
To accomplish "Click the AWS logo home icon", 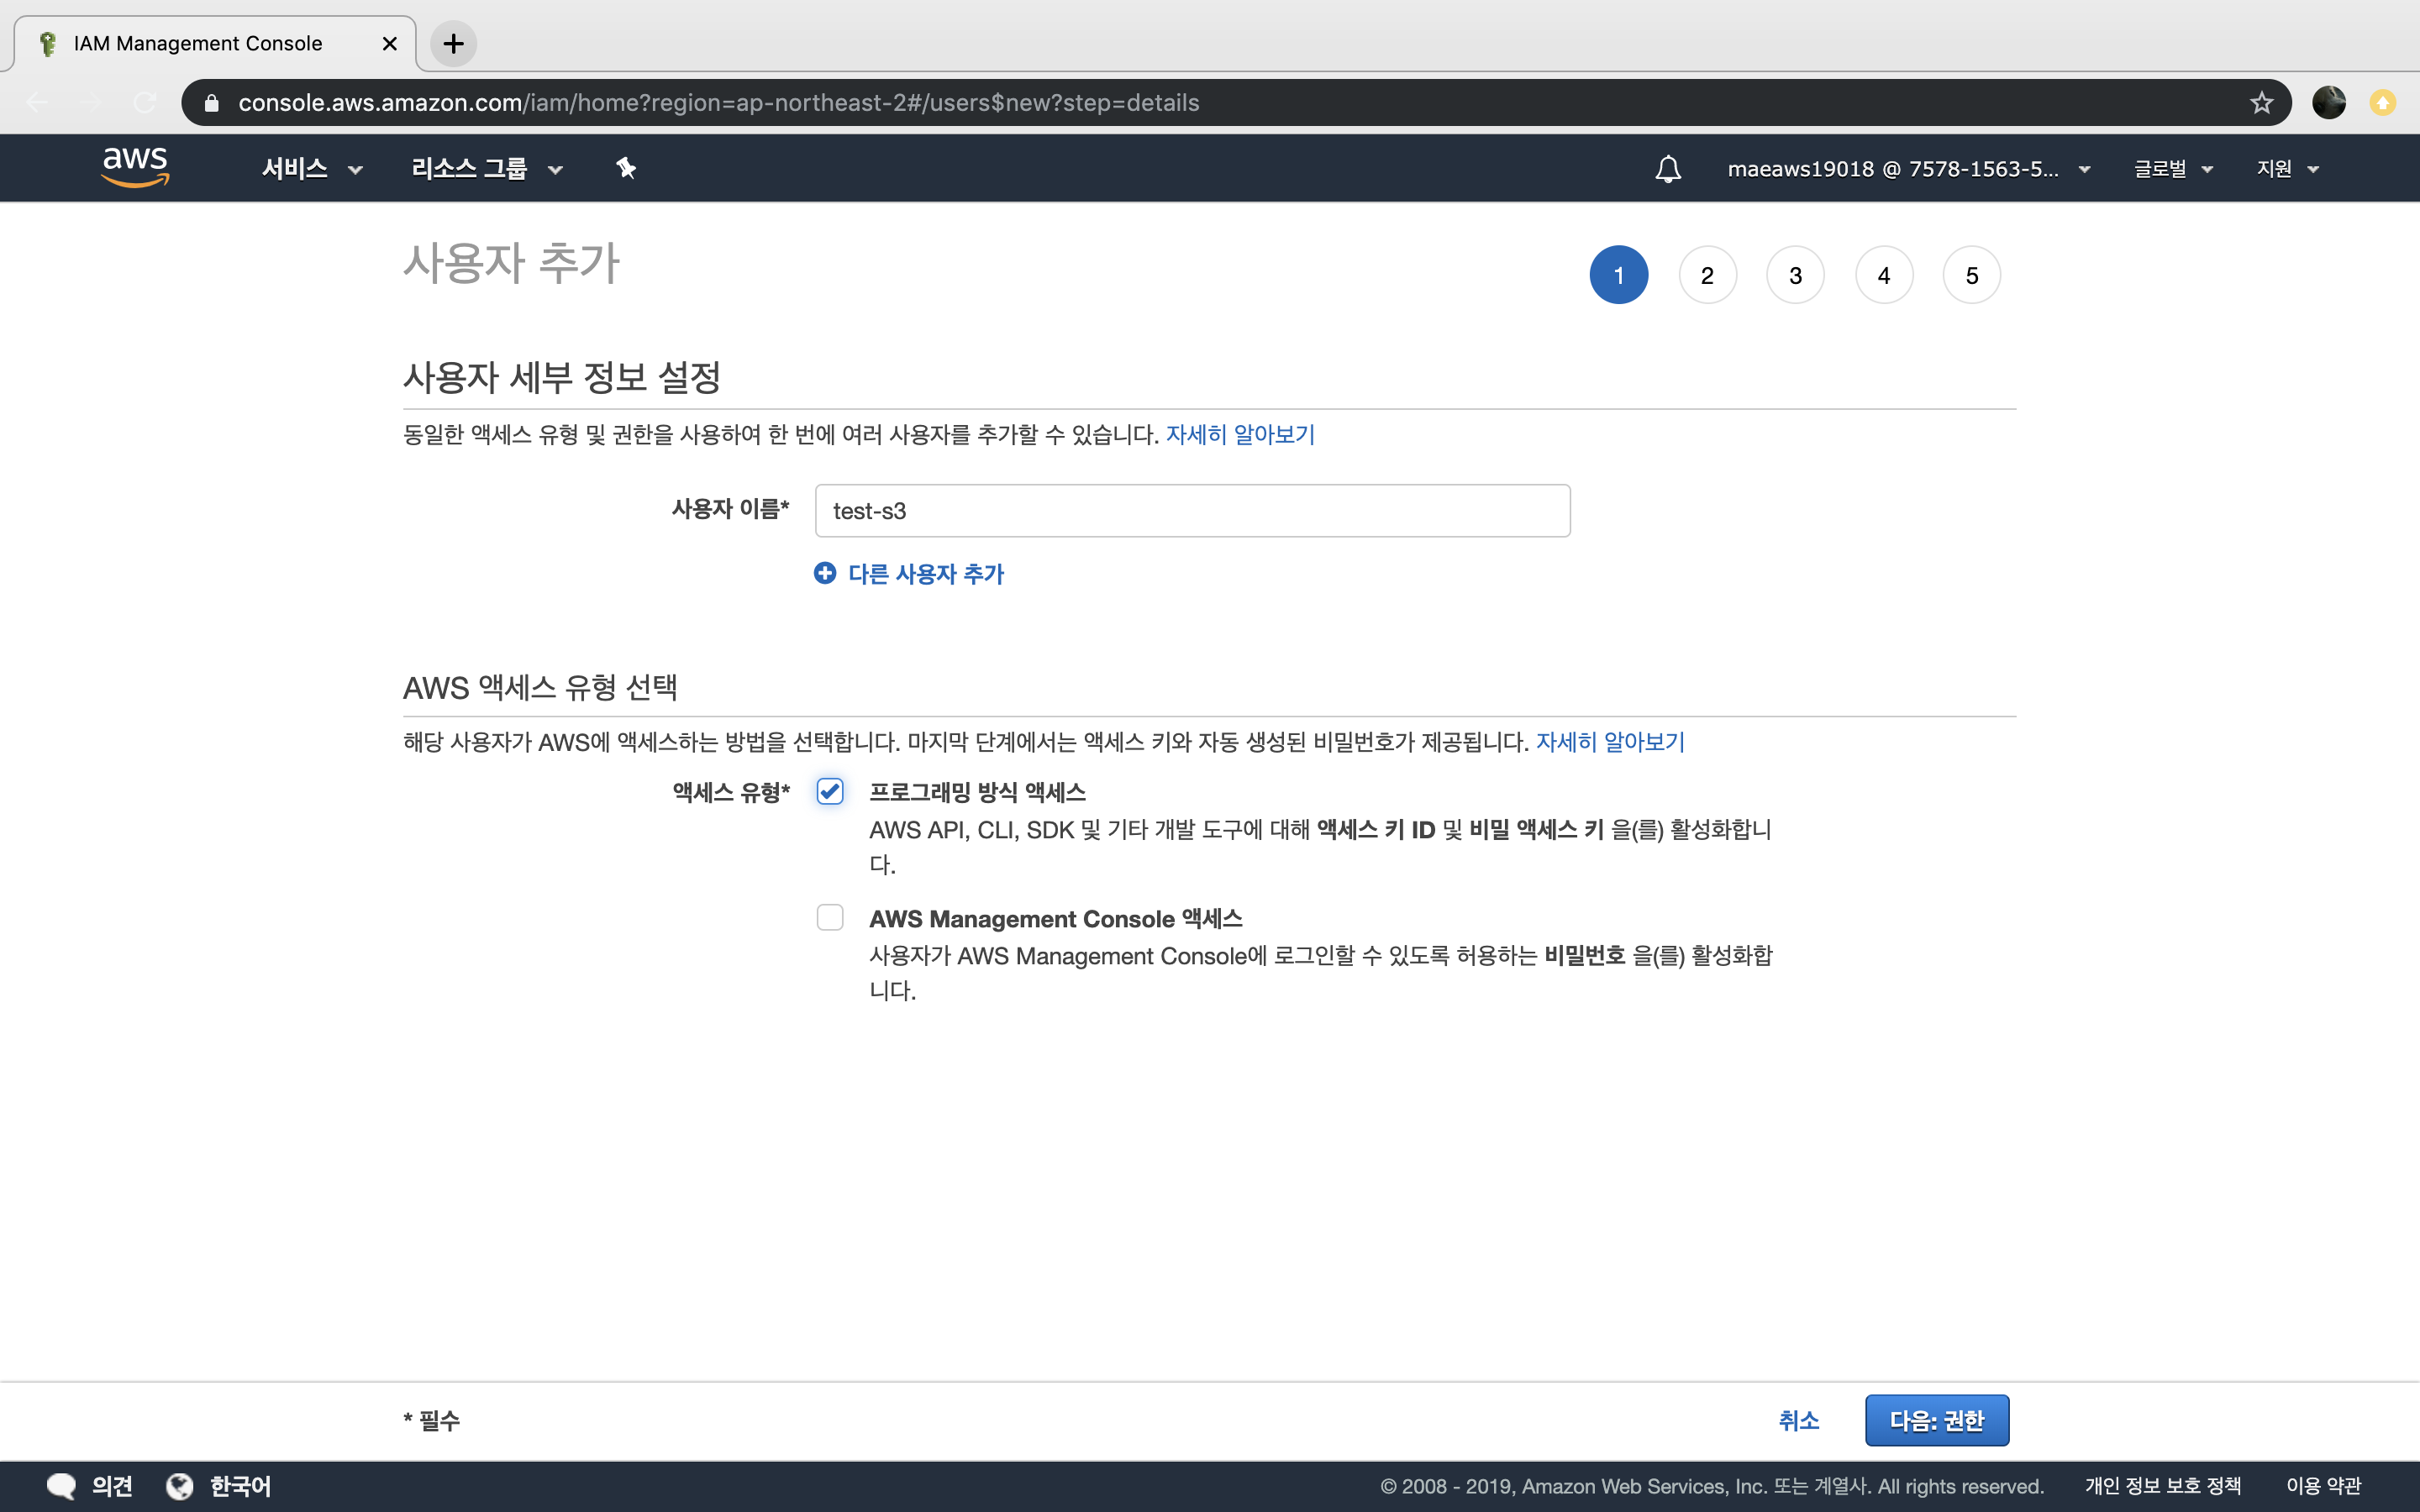I will 135,167.
